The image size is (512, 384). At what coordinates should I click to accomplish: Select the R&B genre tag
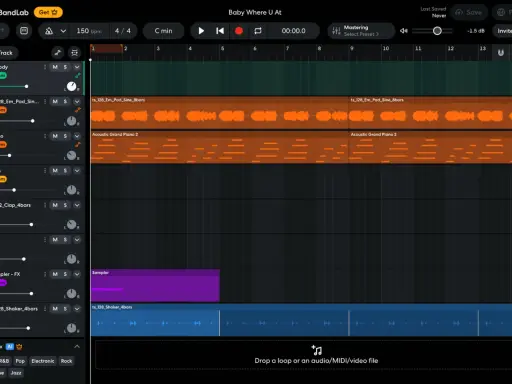pyautogui.click(x=5, y=361)
